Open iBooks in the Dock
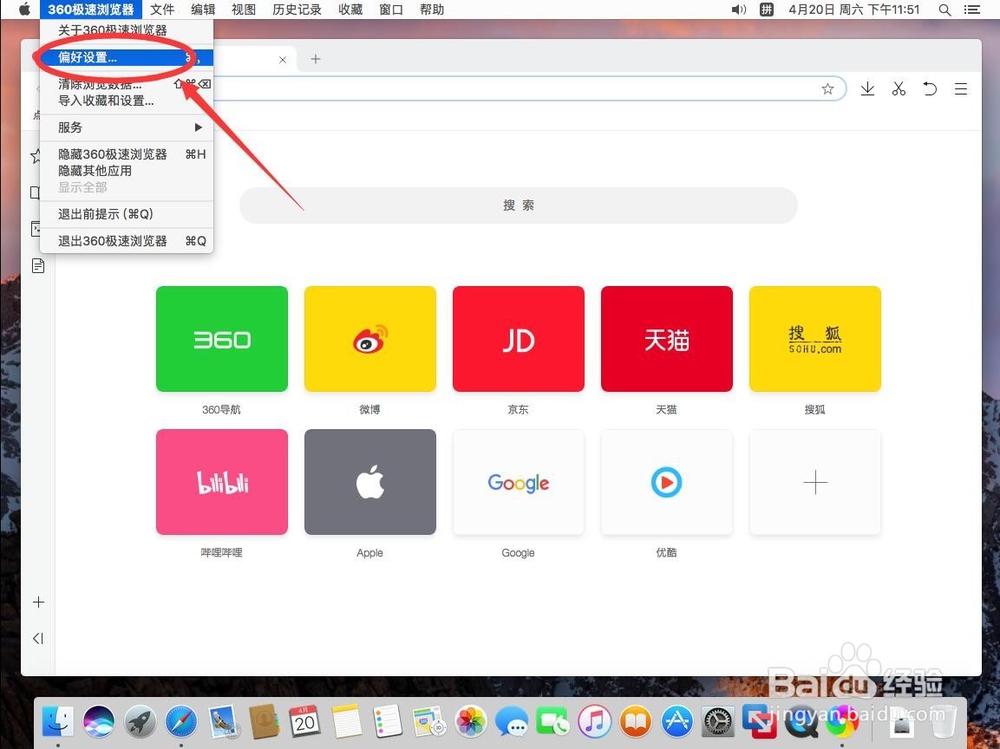This screenshot has height=749, width=1000. [x=636, y=722]
